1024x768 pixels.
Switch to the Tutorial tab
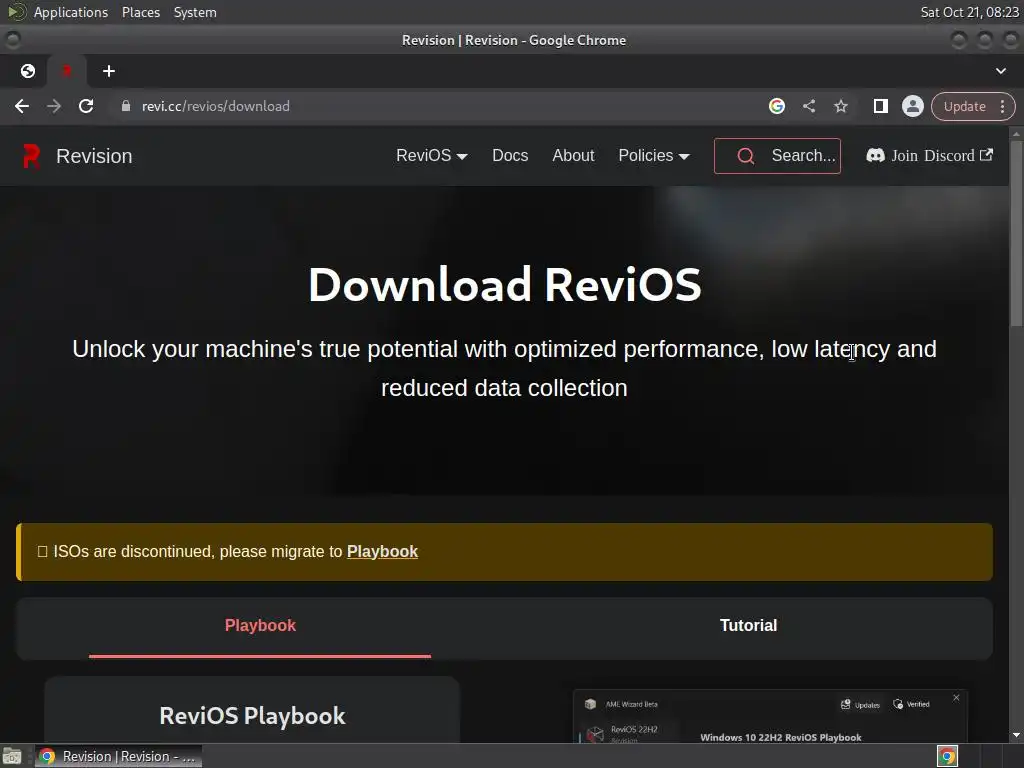click(748, 626)
